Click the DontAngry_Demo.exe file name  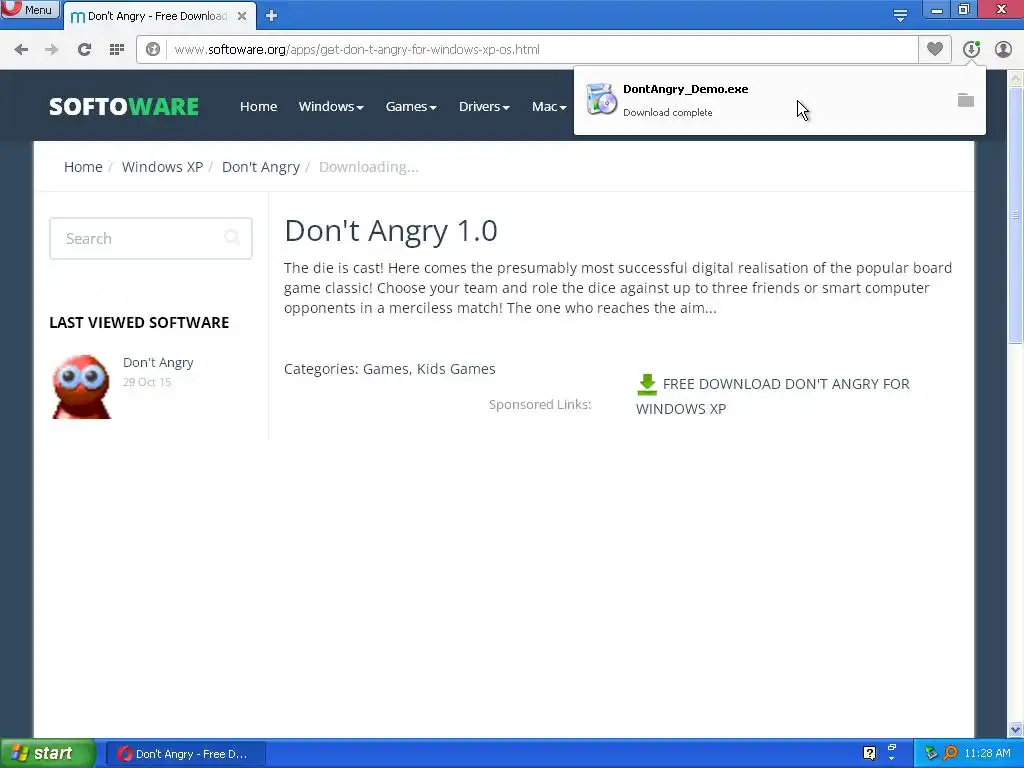click(686, 89)
